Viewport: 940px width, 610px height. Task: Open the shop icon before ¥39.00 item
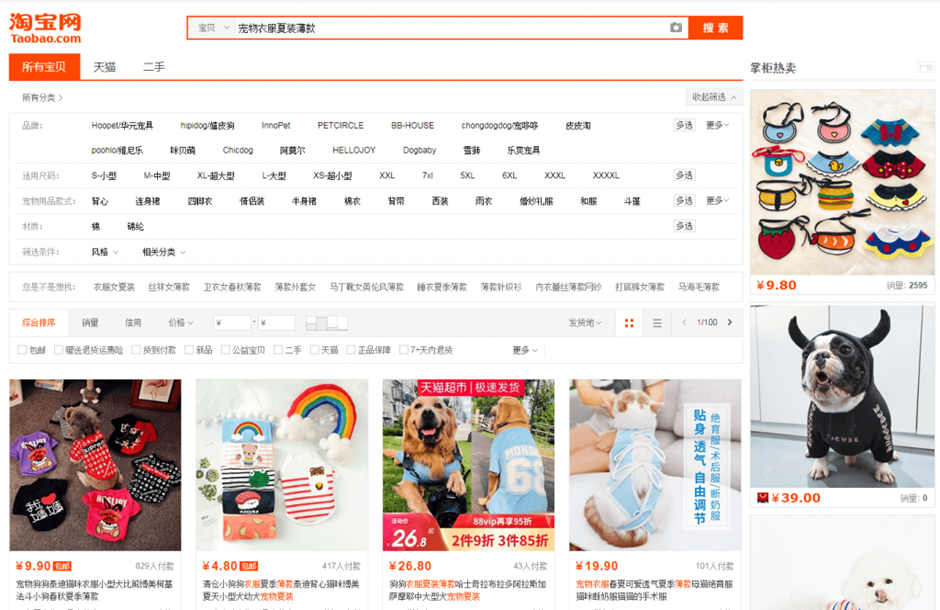pyautogui.click(x=763, y=496)
